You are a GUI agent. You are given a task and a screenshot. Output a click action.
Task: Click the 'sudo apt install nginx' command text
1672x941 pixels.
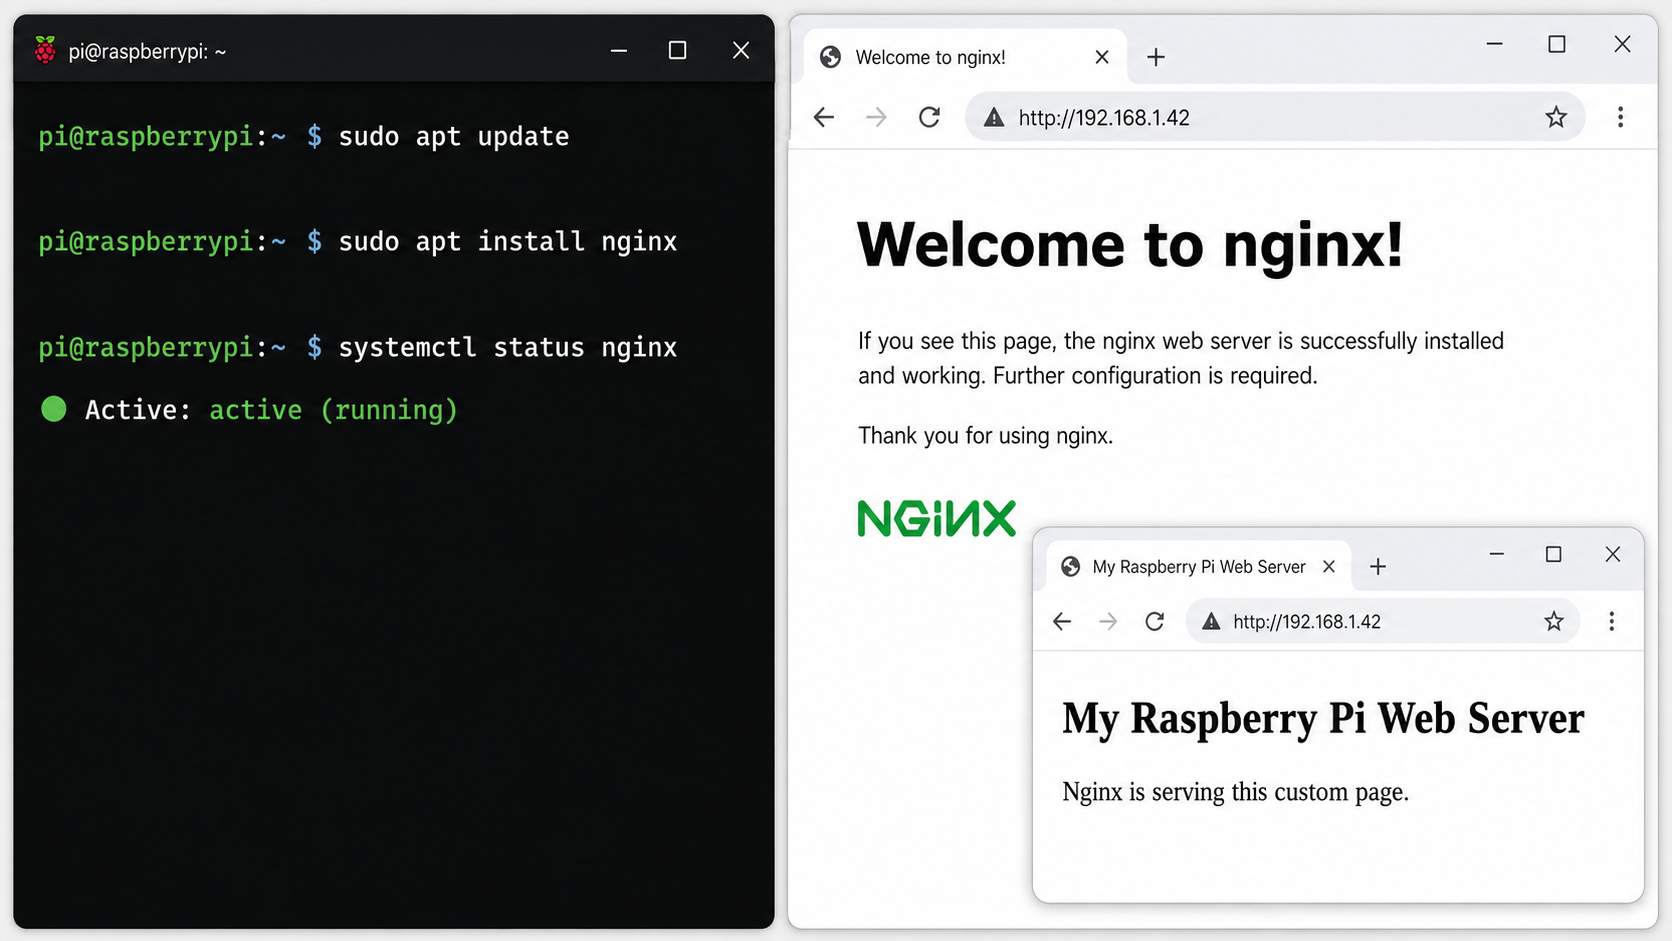(508, 242)
